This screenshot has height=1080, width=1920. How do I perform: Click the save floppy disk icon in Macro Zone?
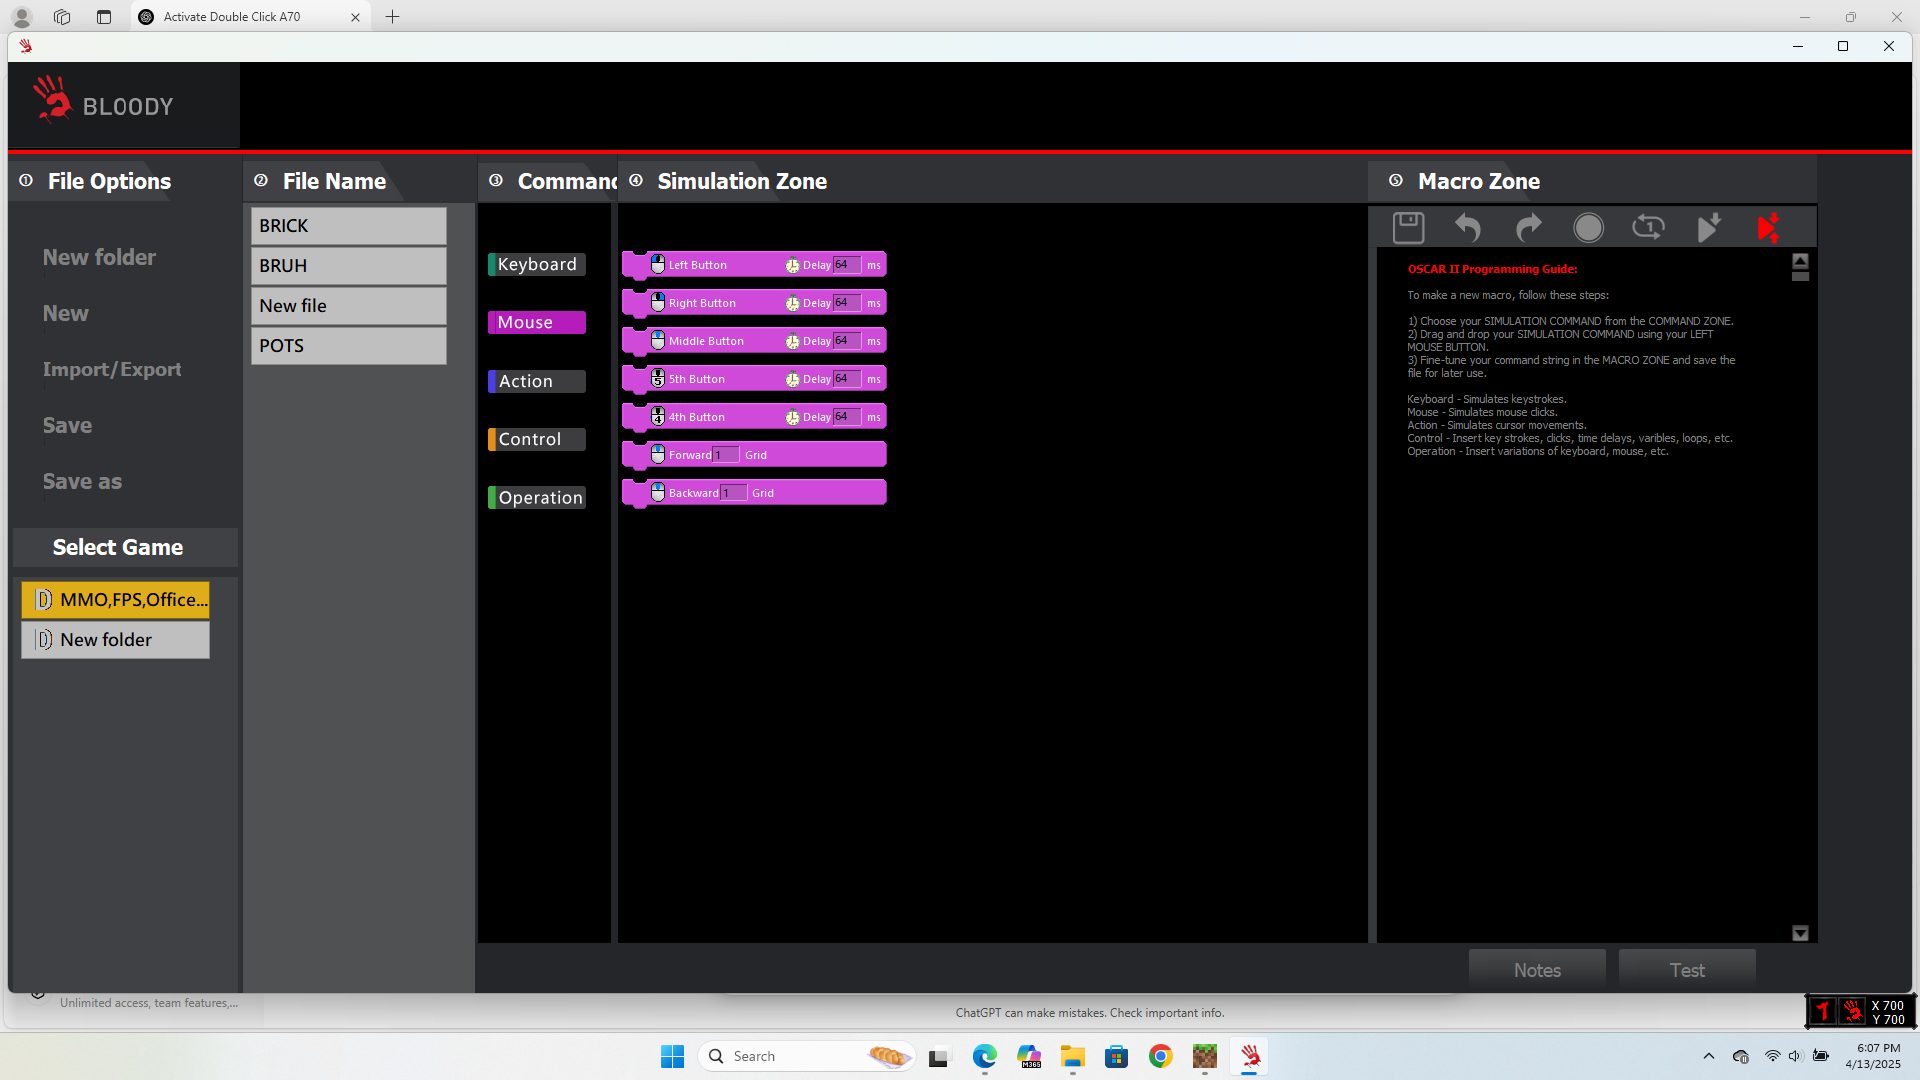[1408, 228]
